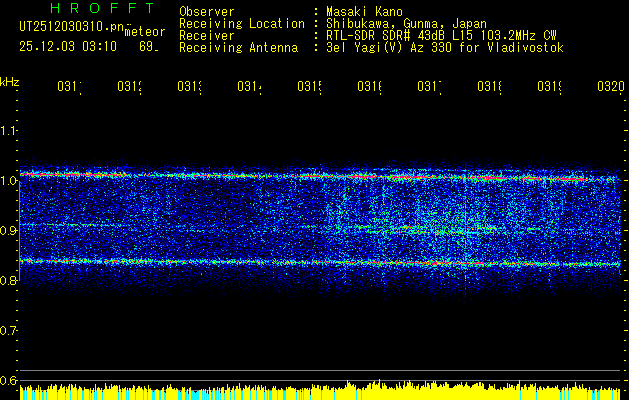Click the 0.8 frequency axis label
Viewport: 629px width, 400px height.
(x=8, y=280)
